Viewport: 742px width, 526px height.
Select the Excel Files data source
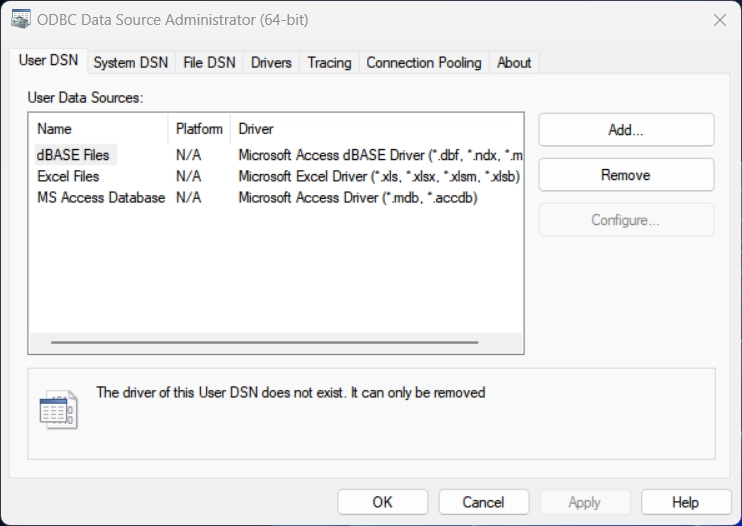(x=68, y=176)
